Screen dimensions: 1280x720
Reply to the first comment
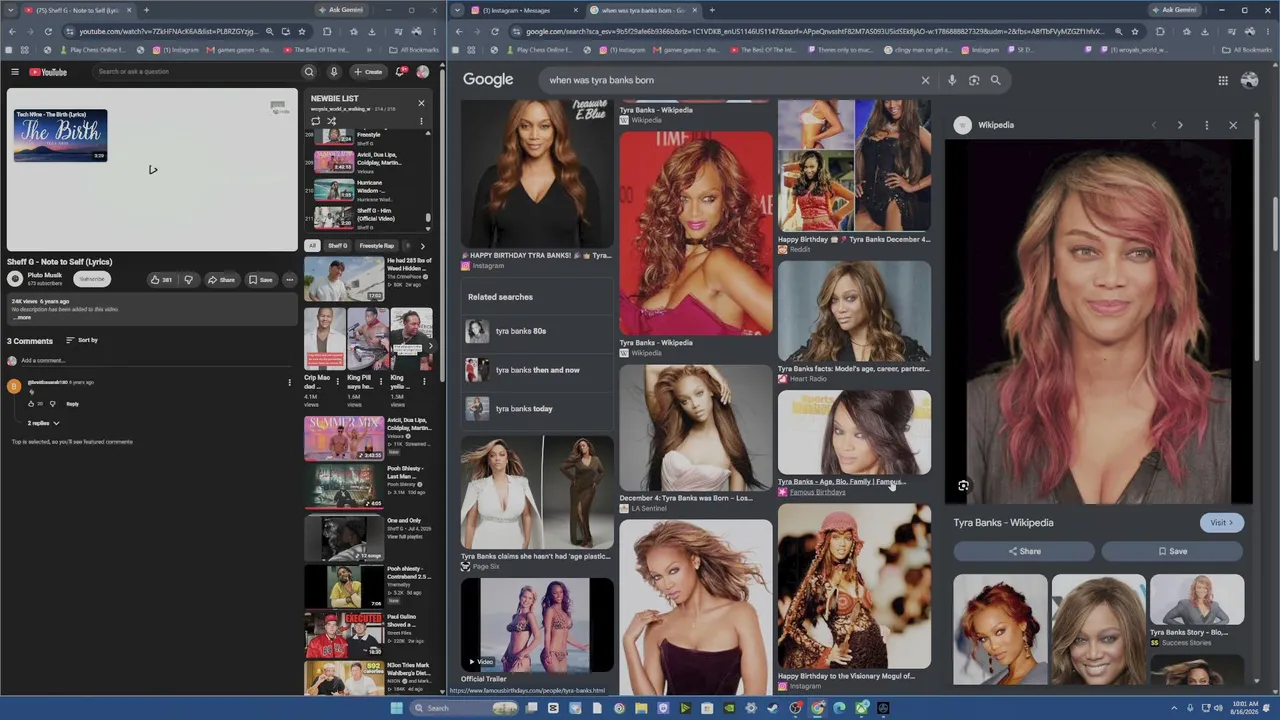[x=72, y=404]
